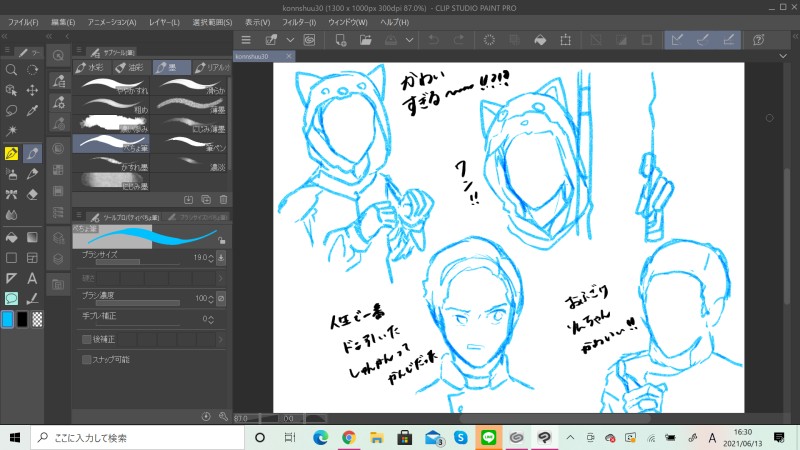Screen dimensions: 800x450
Task: Click the Redo arrow in command bar
Action: [x=459, y=40]
